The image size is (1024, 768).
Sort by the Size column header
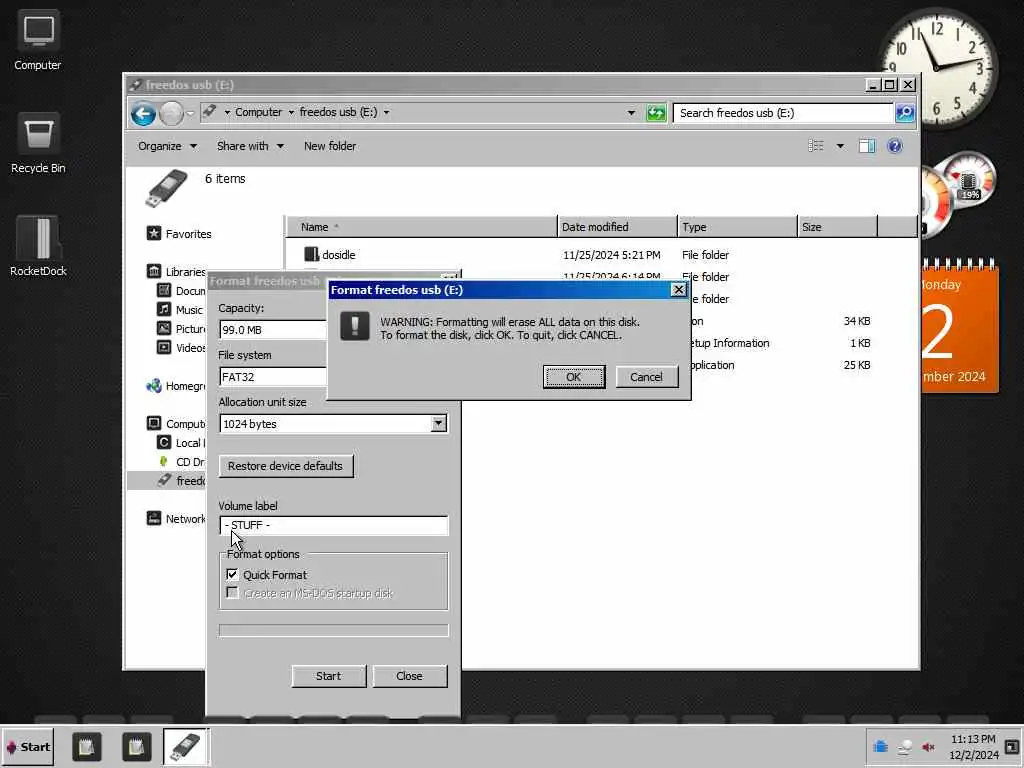[838, 227]
